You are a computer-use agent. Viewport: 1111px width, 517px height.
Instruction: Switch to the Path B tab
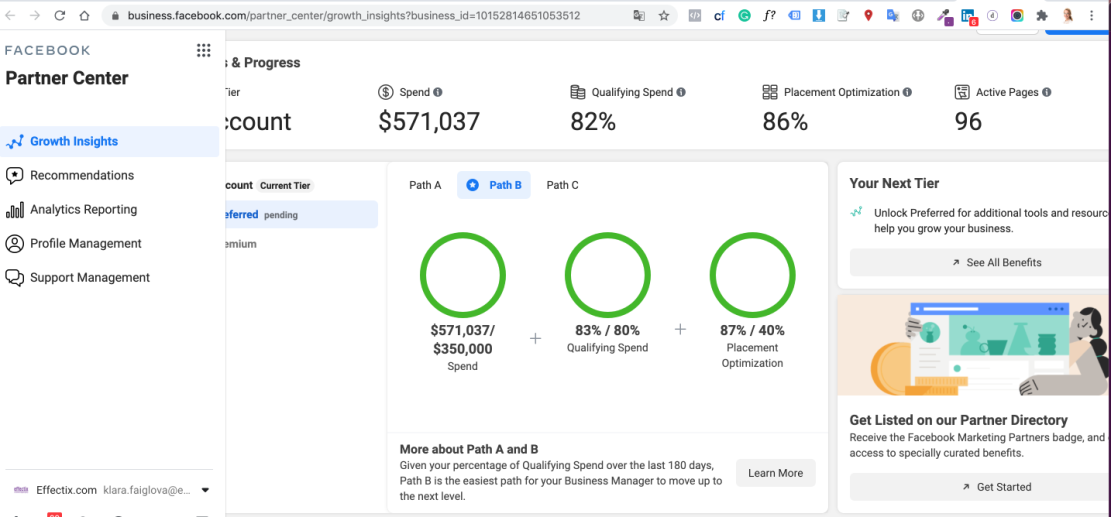point(494,185)
